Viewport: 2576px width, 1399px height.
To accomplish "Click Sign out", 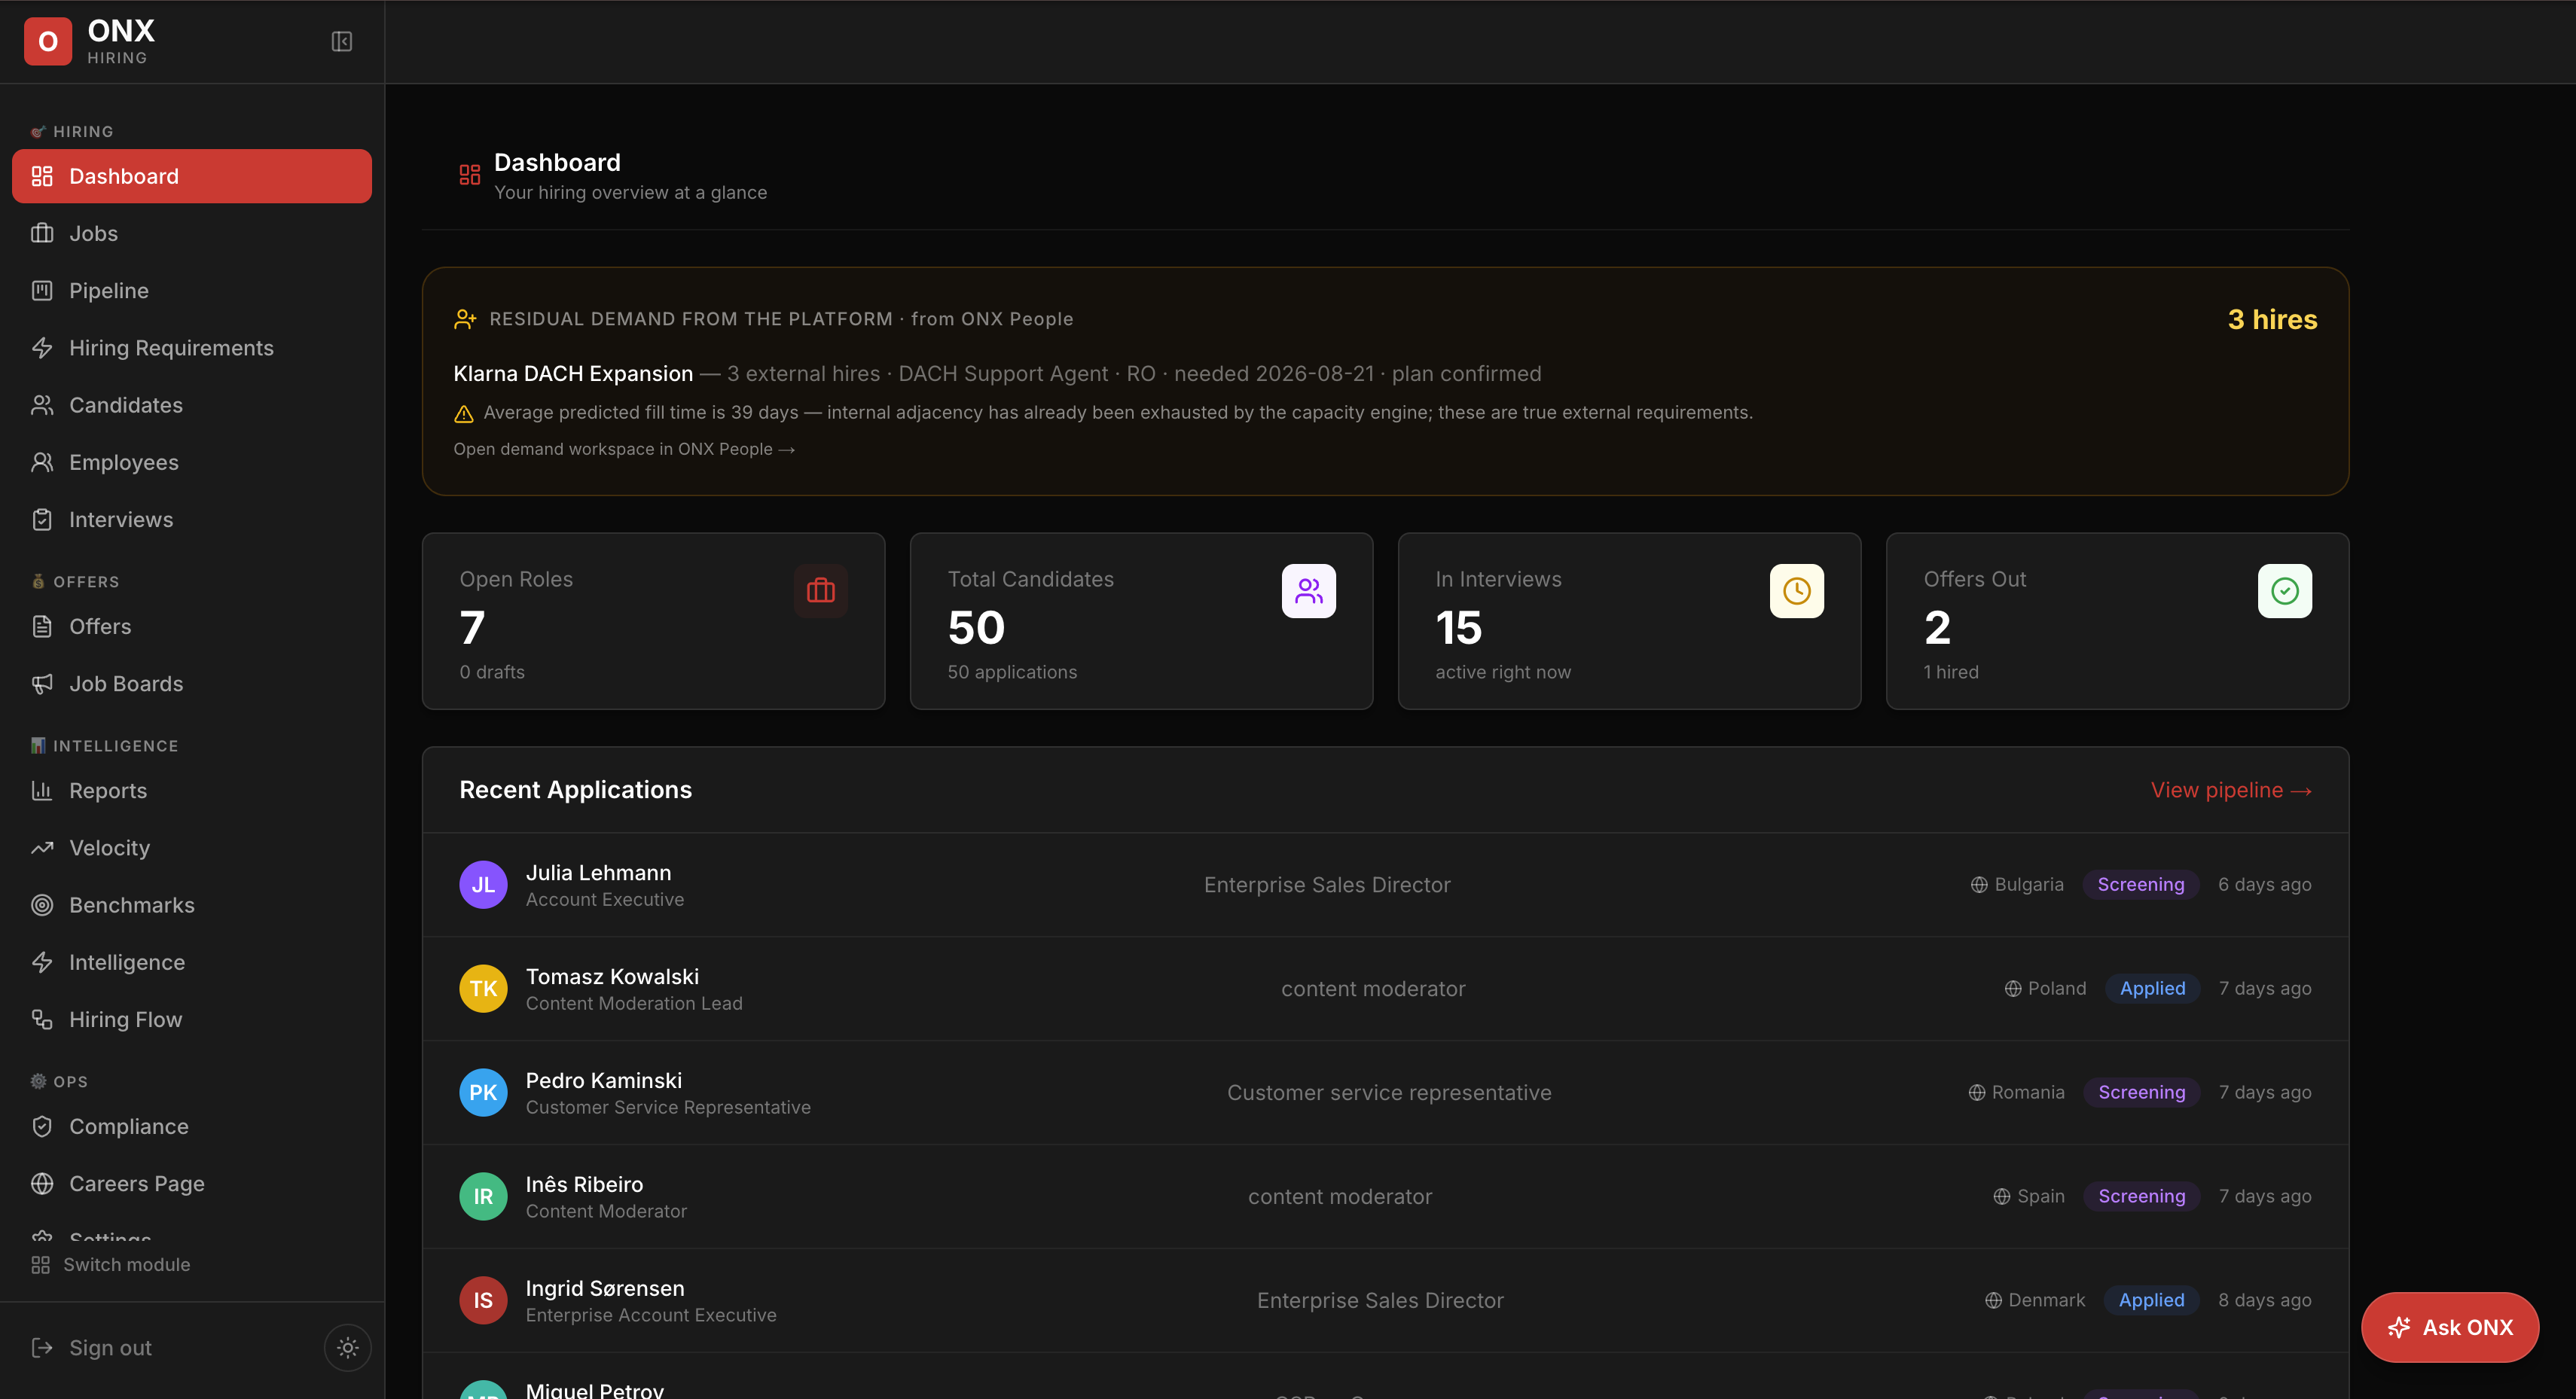I will 110,1347.
